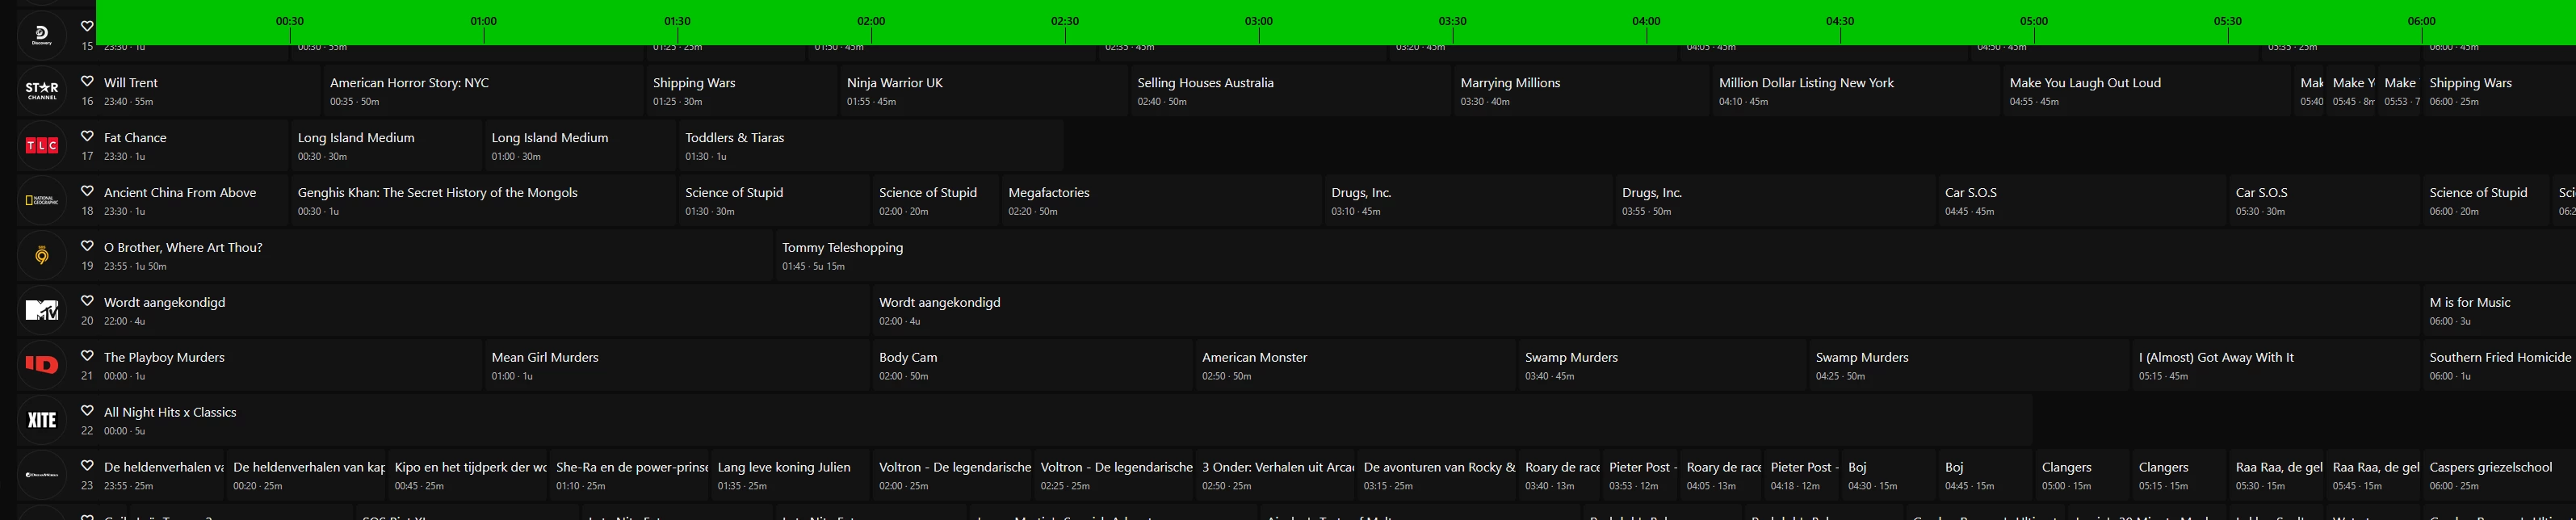Viewport: 2576px width, 520px height.
Task: Select Marrying Millions at 03:30
Action: (1581, 91)
